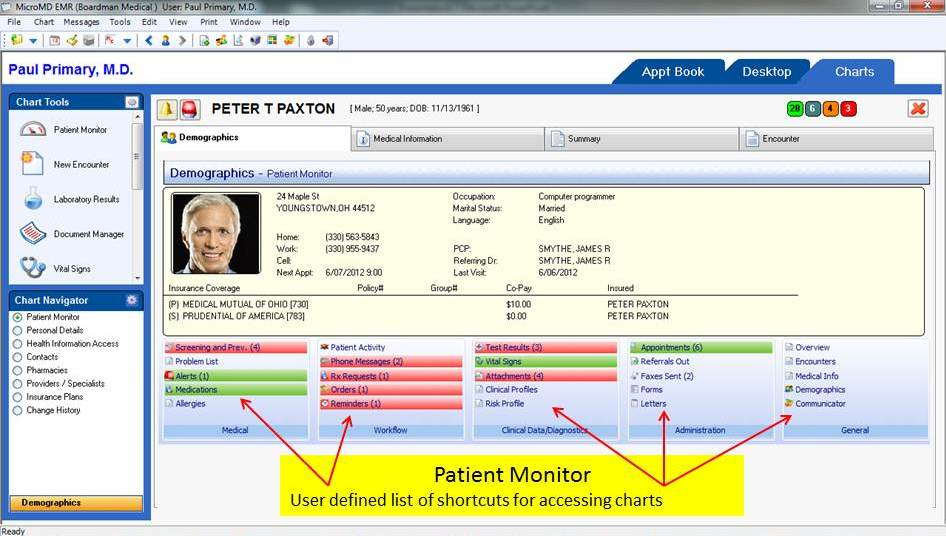
Task: Open Test Results (3) shortcut
Action: click(546, 347)
